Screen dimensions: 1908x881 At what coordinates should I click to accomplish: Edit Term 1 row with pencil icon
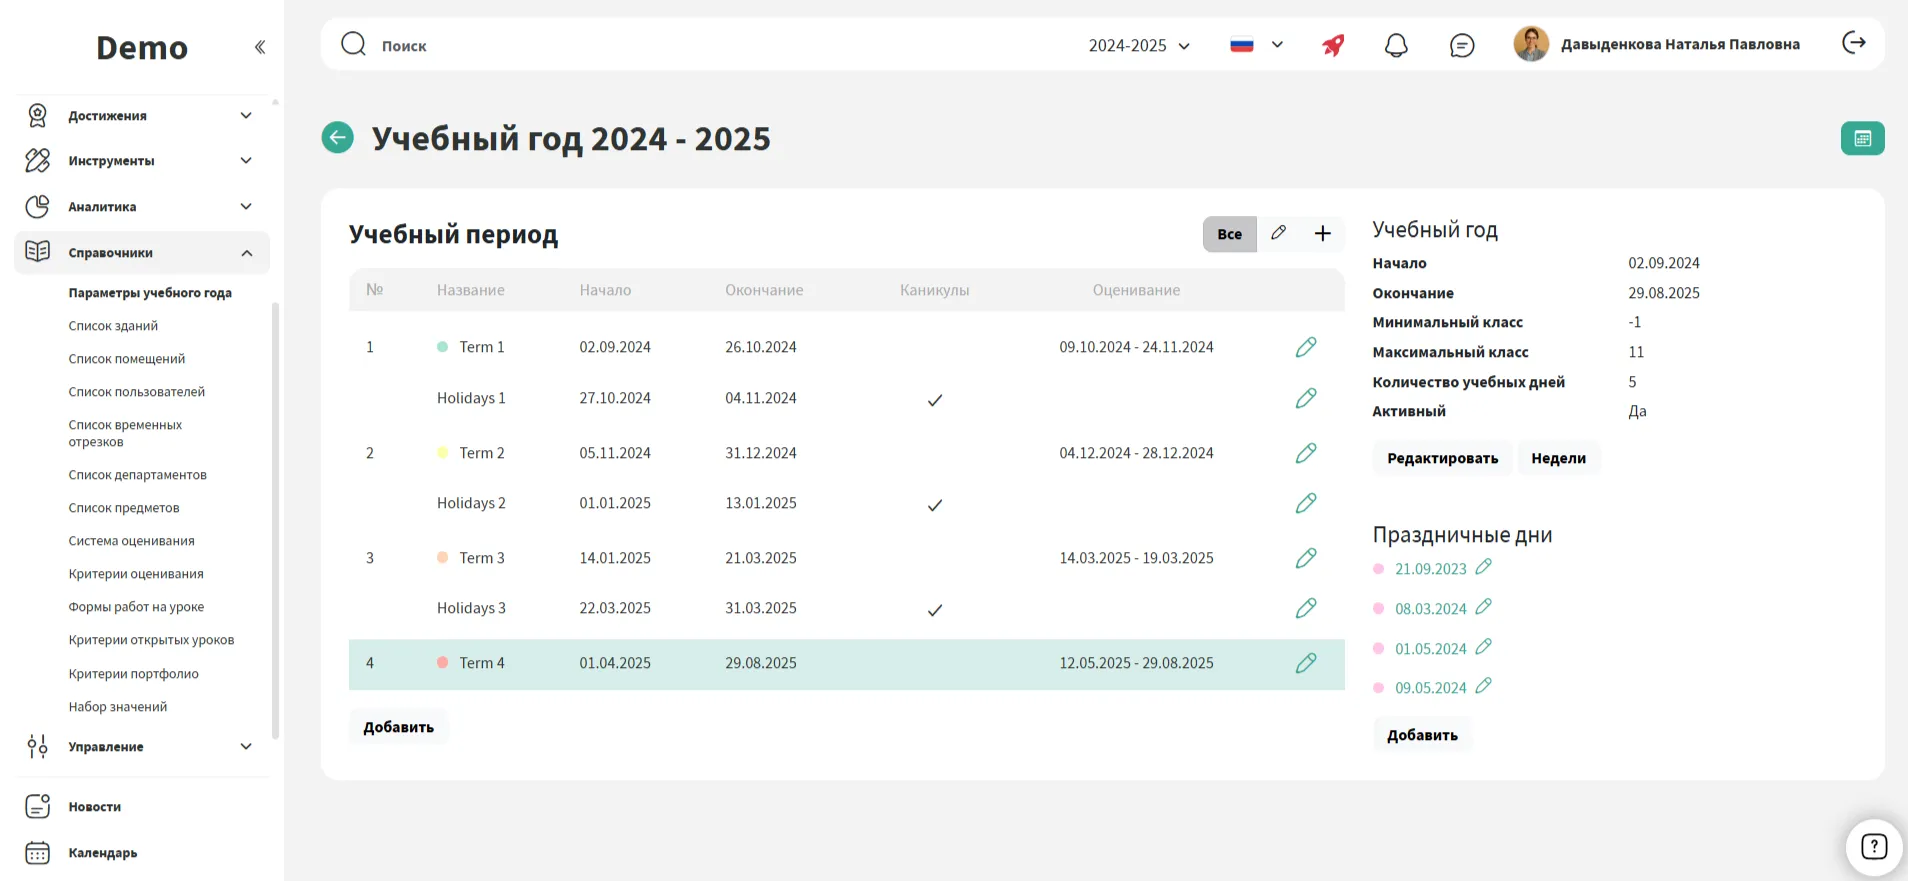(x=1305, y=347)
